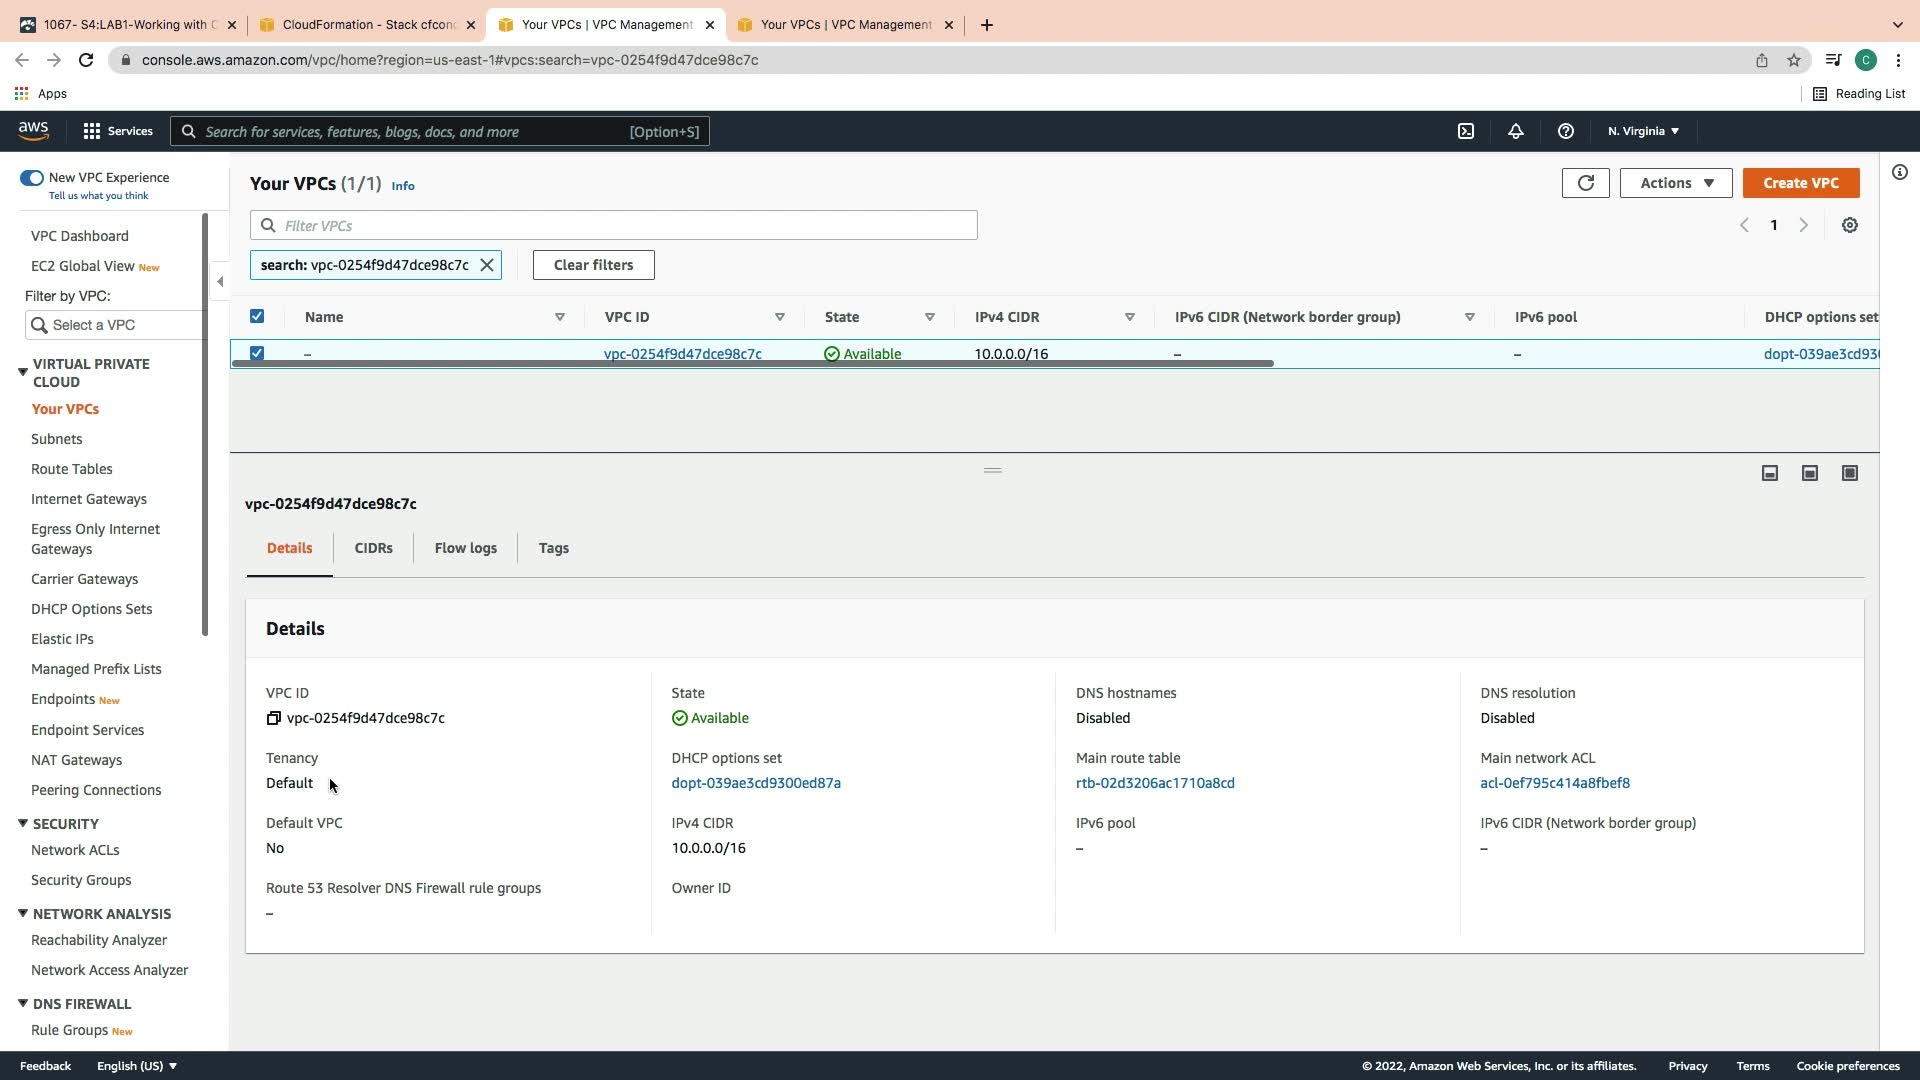Open table preferences gear icon
The height and width of the screenshot is (1080, 1920).
tap(1850, 226)
